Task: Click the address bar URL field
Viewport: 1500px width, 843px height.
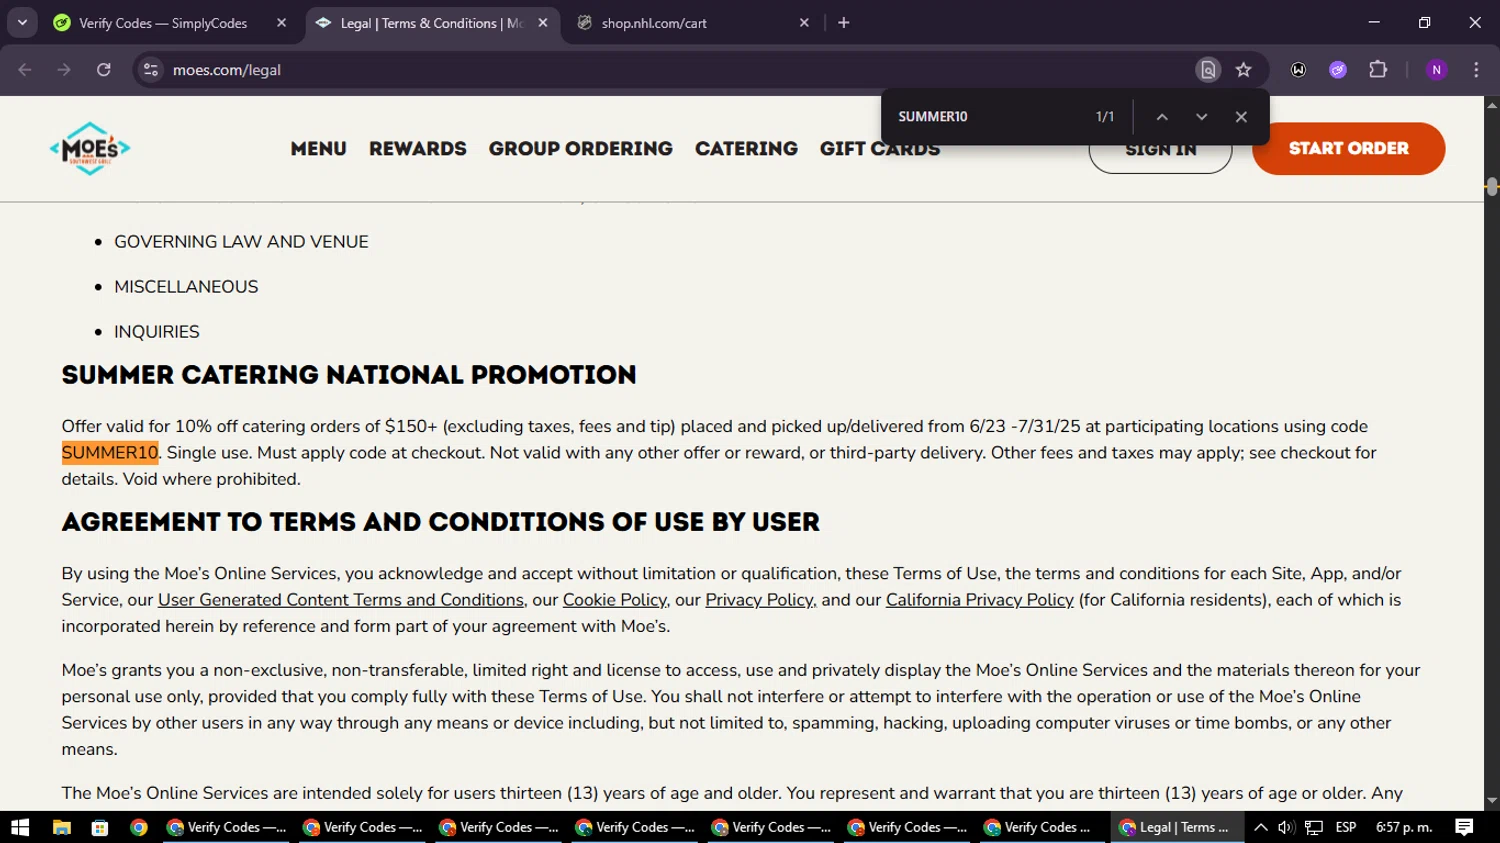Action: coord(600,70)
